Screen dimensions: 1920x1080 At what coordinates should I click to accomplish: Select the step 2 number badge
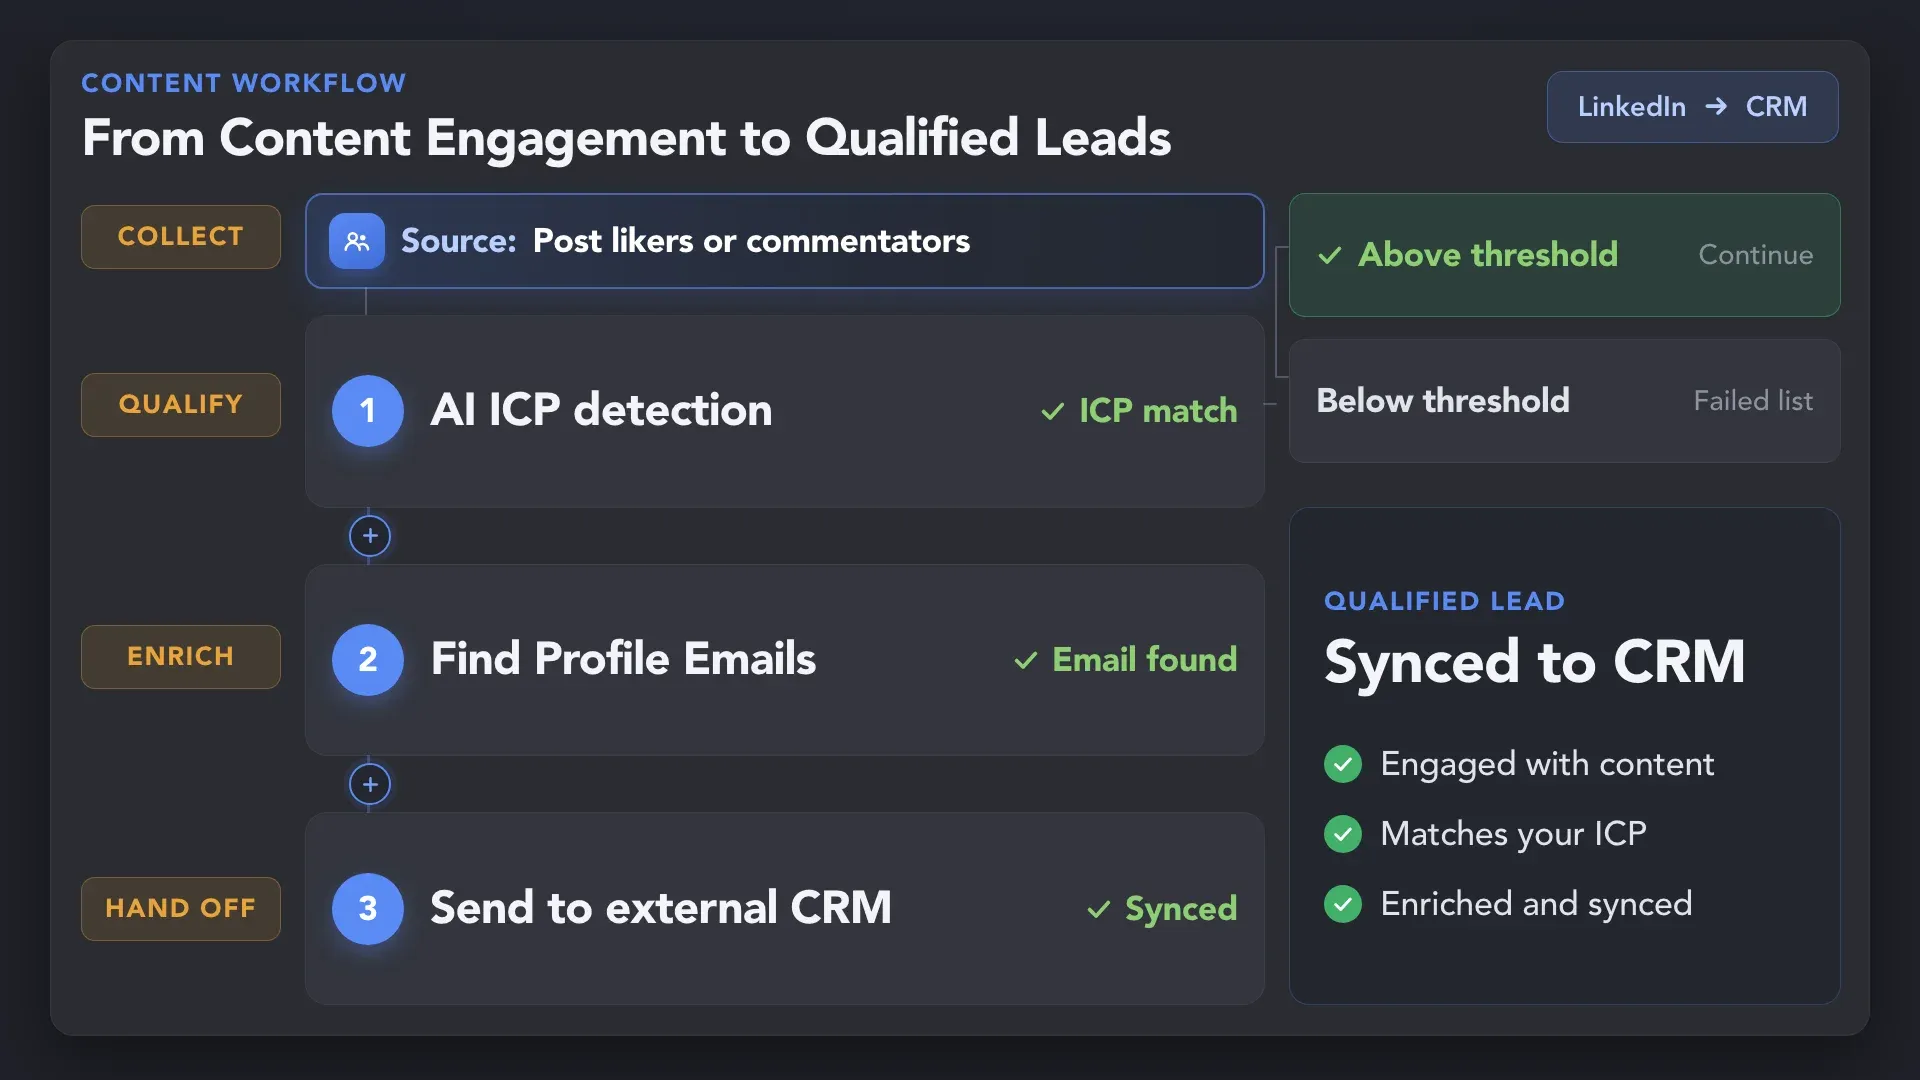pyautogui.click(x=368, y=659)
